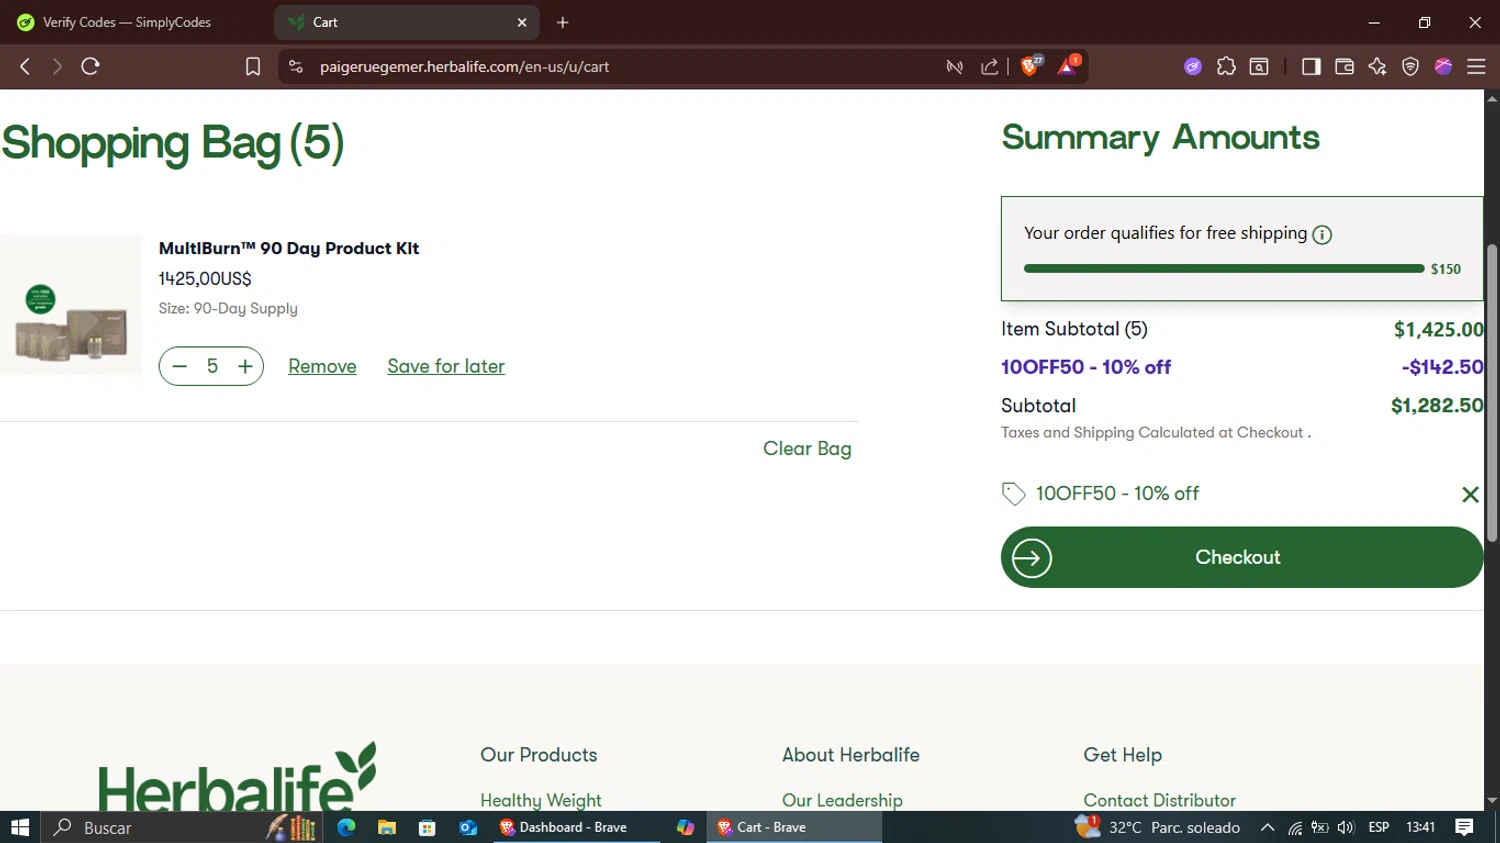Image resolution: width=1500 pixels, height=843 pixels.
Task: Open the Windows Start menu
Action: 20,827
